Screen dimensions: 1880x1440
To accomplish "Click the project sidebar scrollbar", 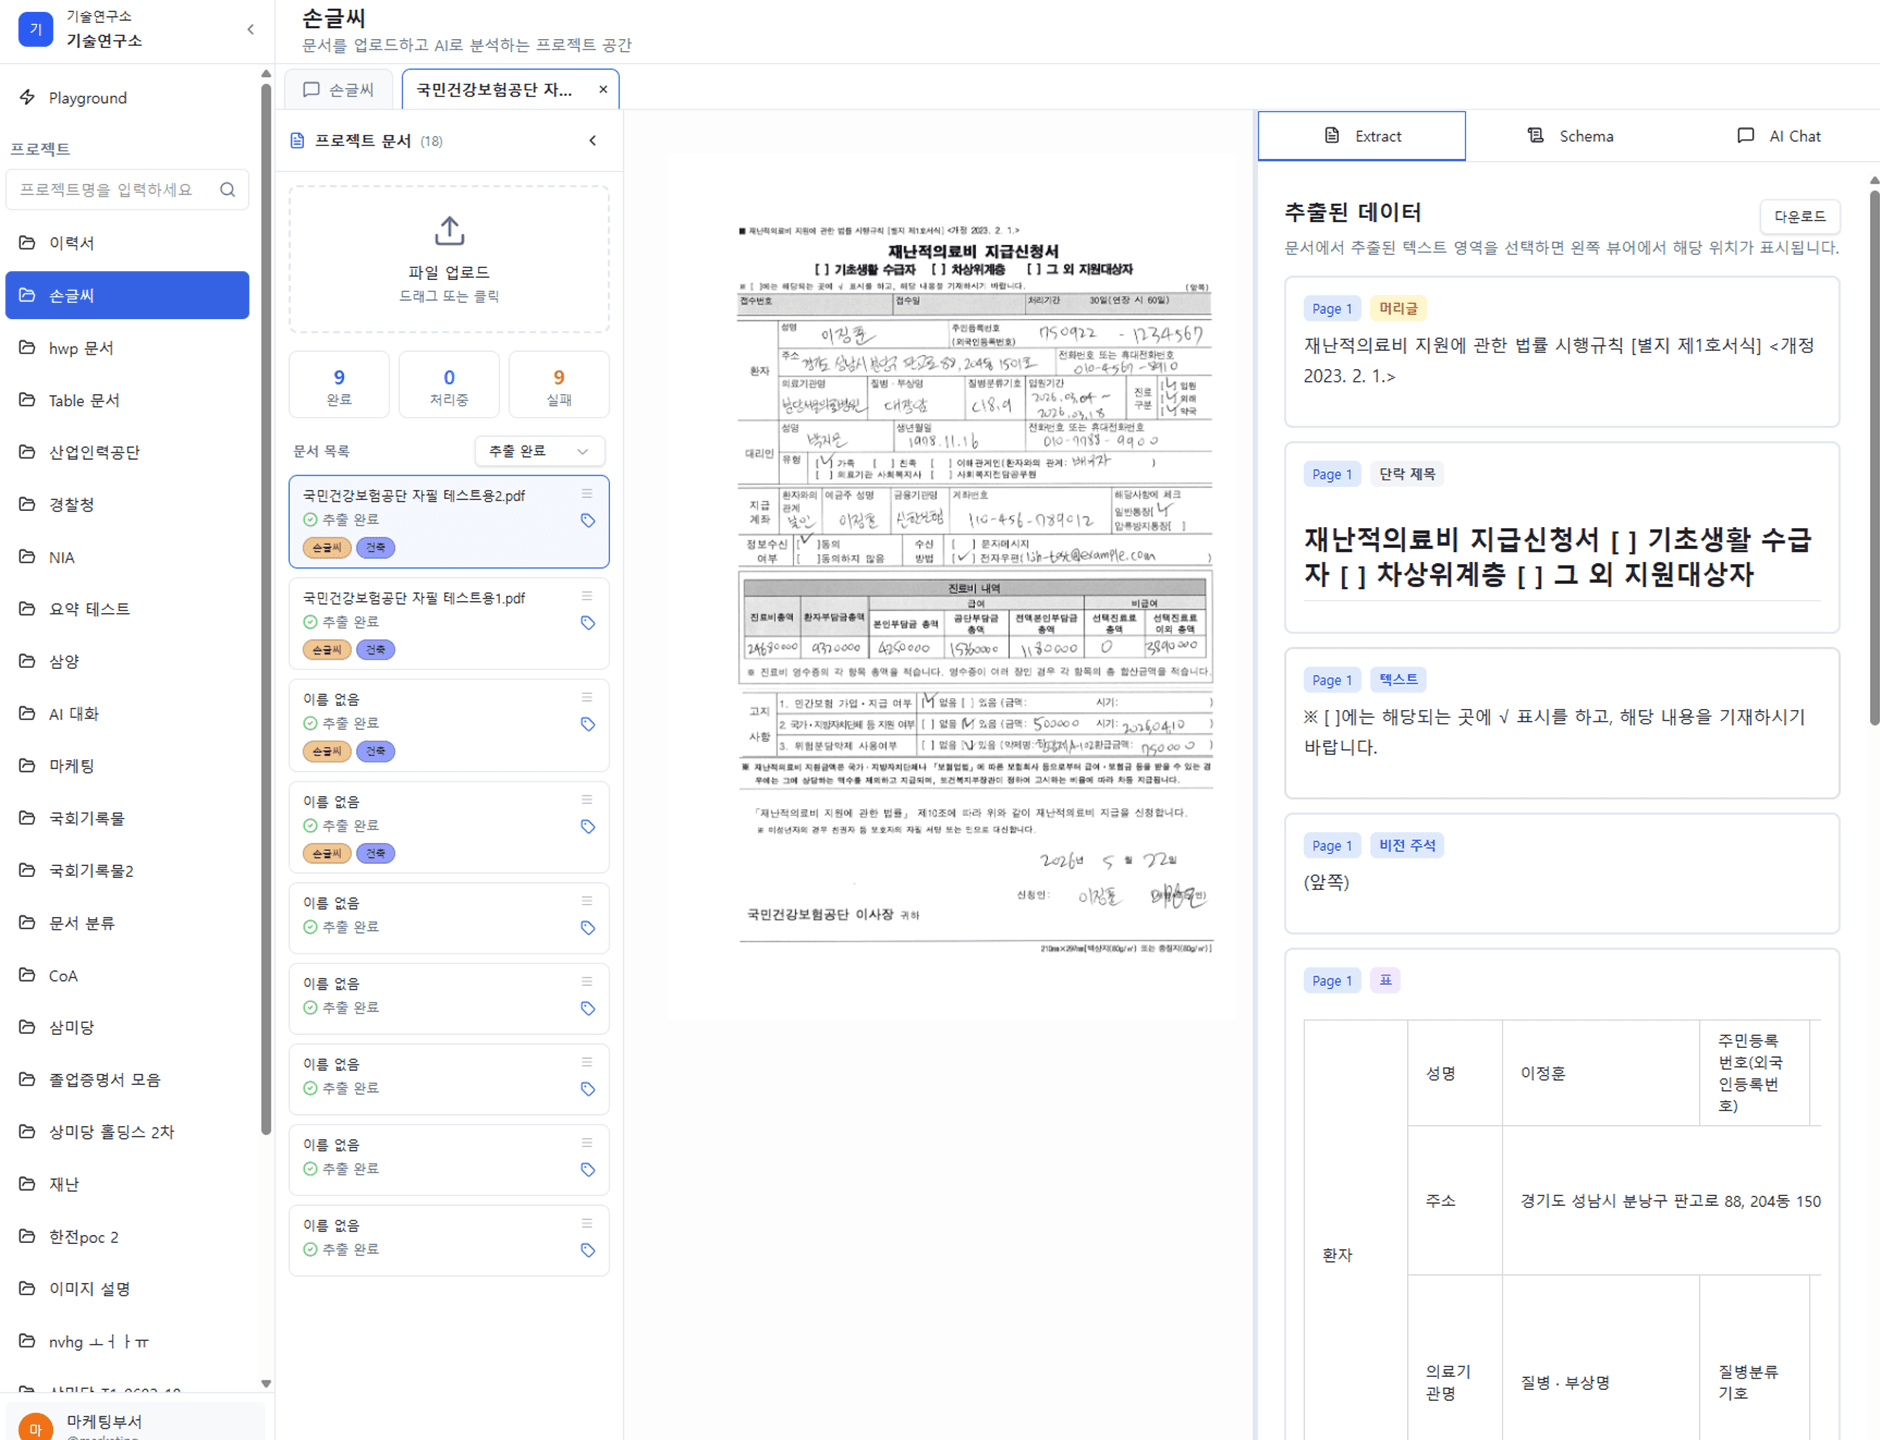I will [x=266, y=608].
